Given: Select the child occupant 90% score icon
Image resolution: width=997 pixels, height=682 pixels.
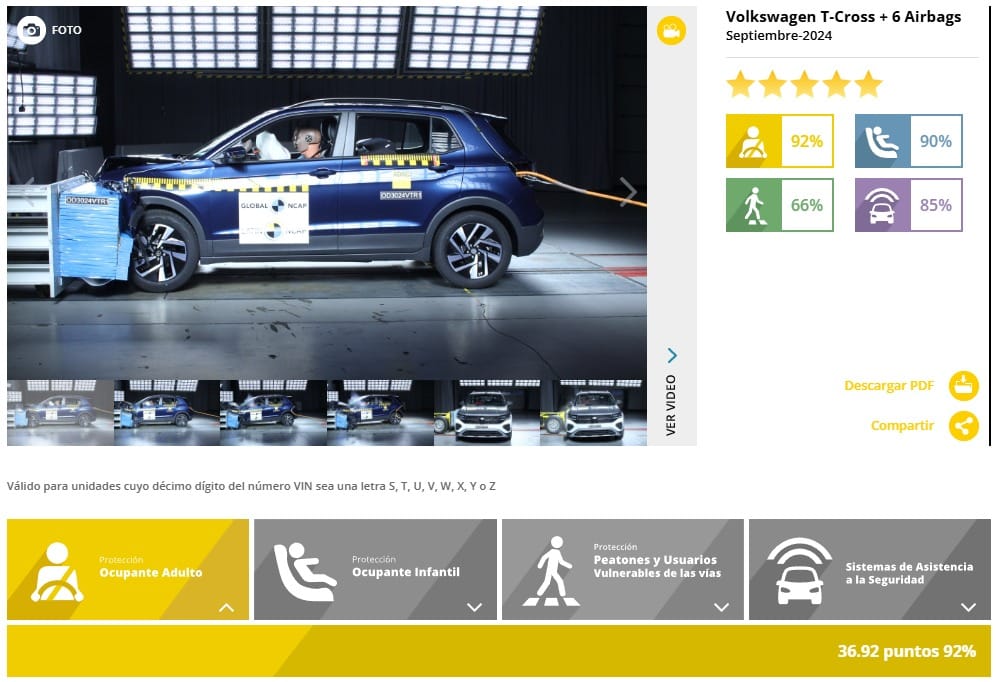Looking at the screenshot, I should point(882,141).
